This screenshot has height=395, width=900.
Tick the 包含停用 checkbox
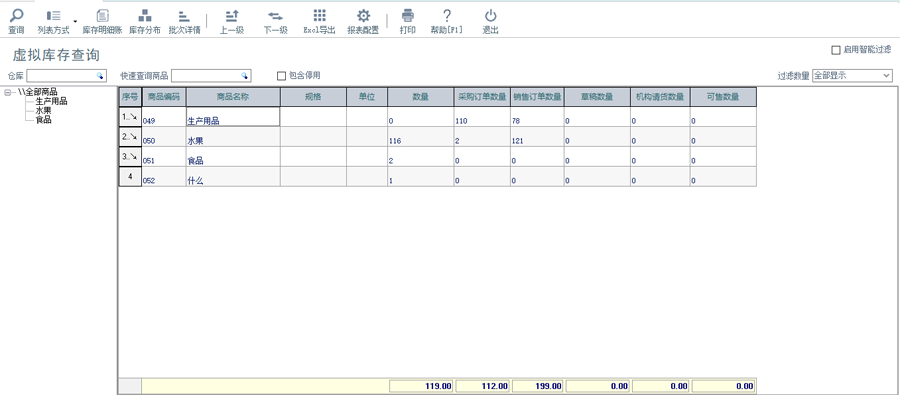(x=281, y=75)
